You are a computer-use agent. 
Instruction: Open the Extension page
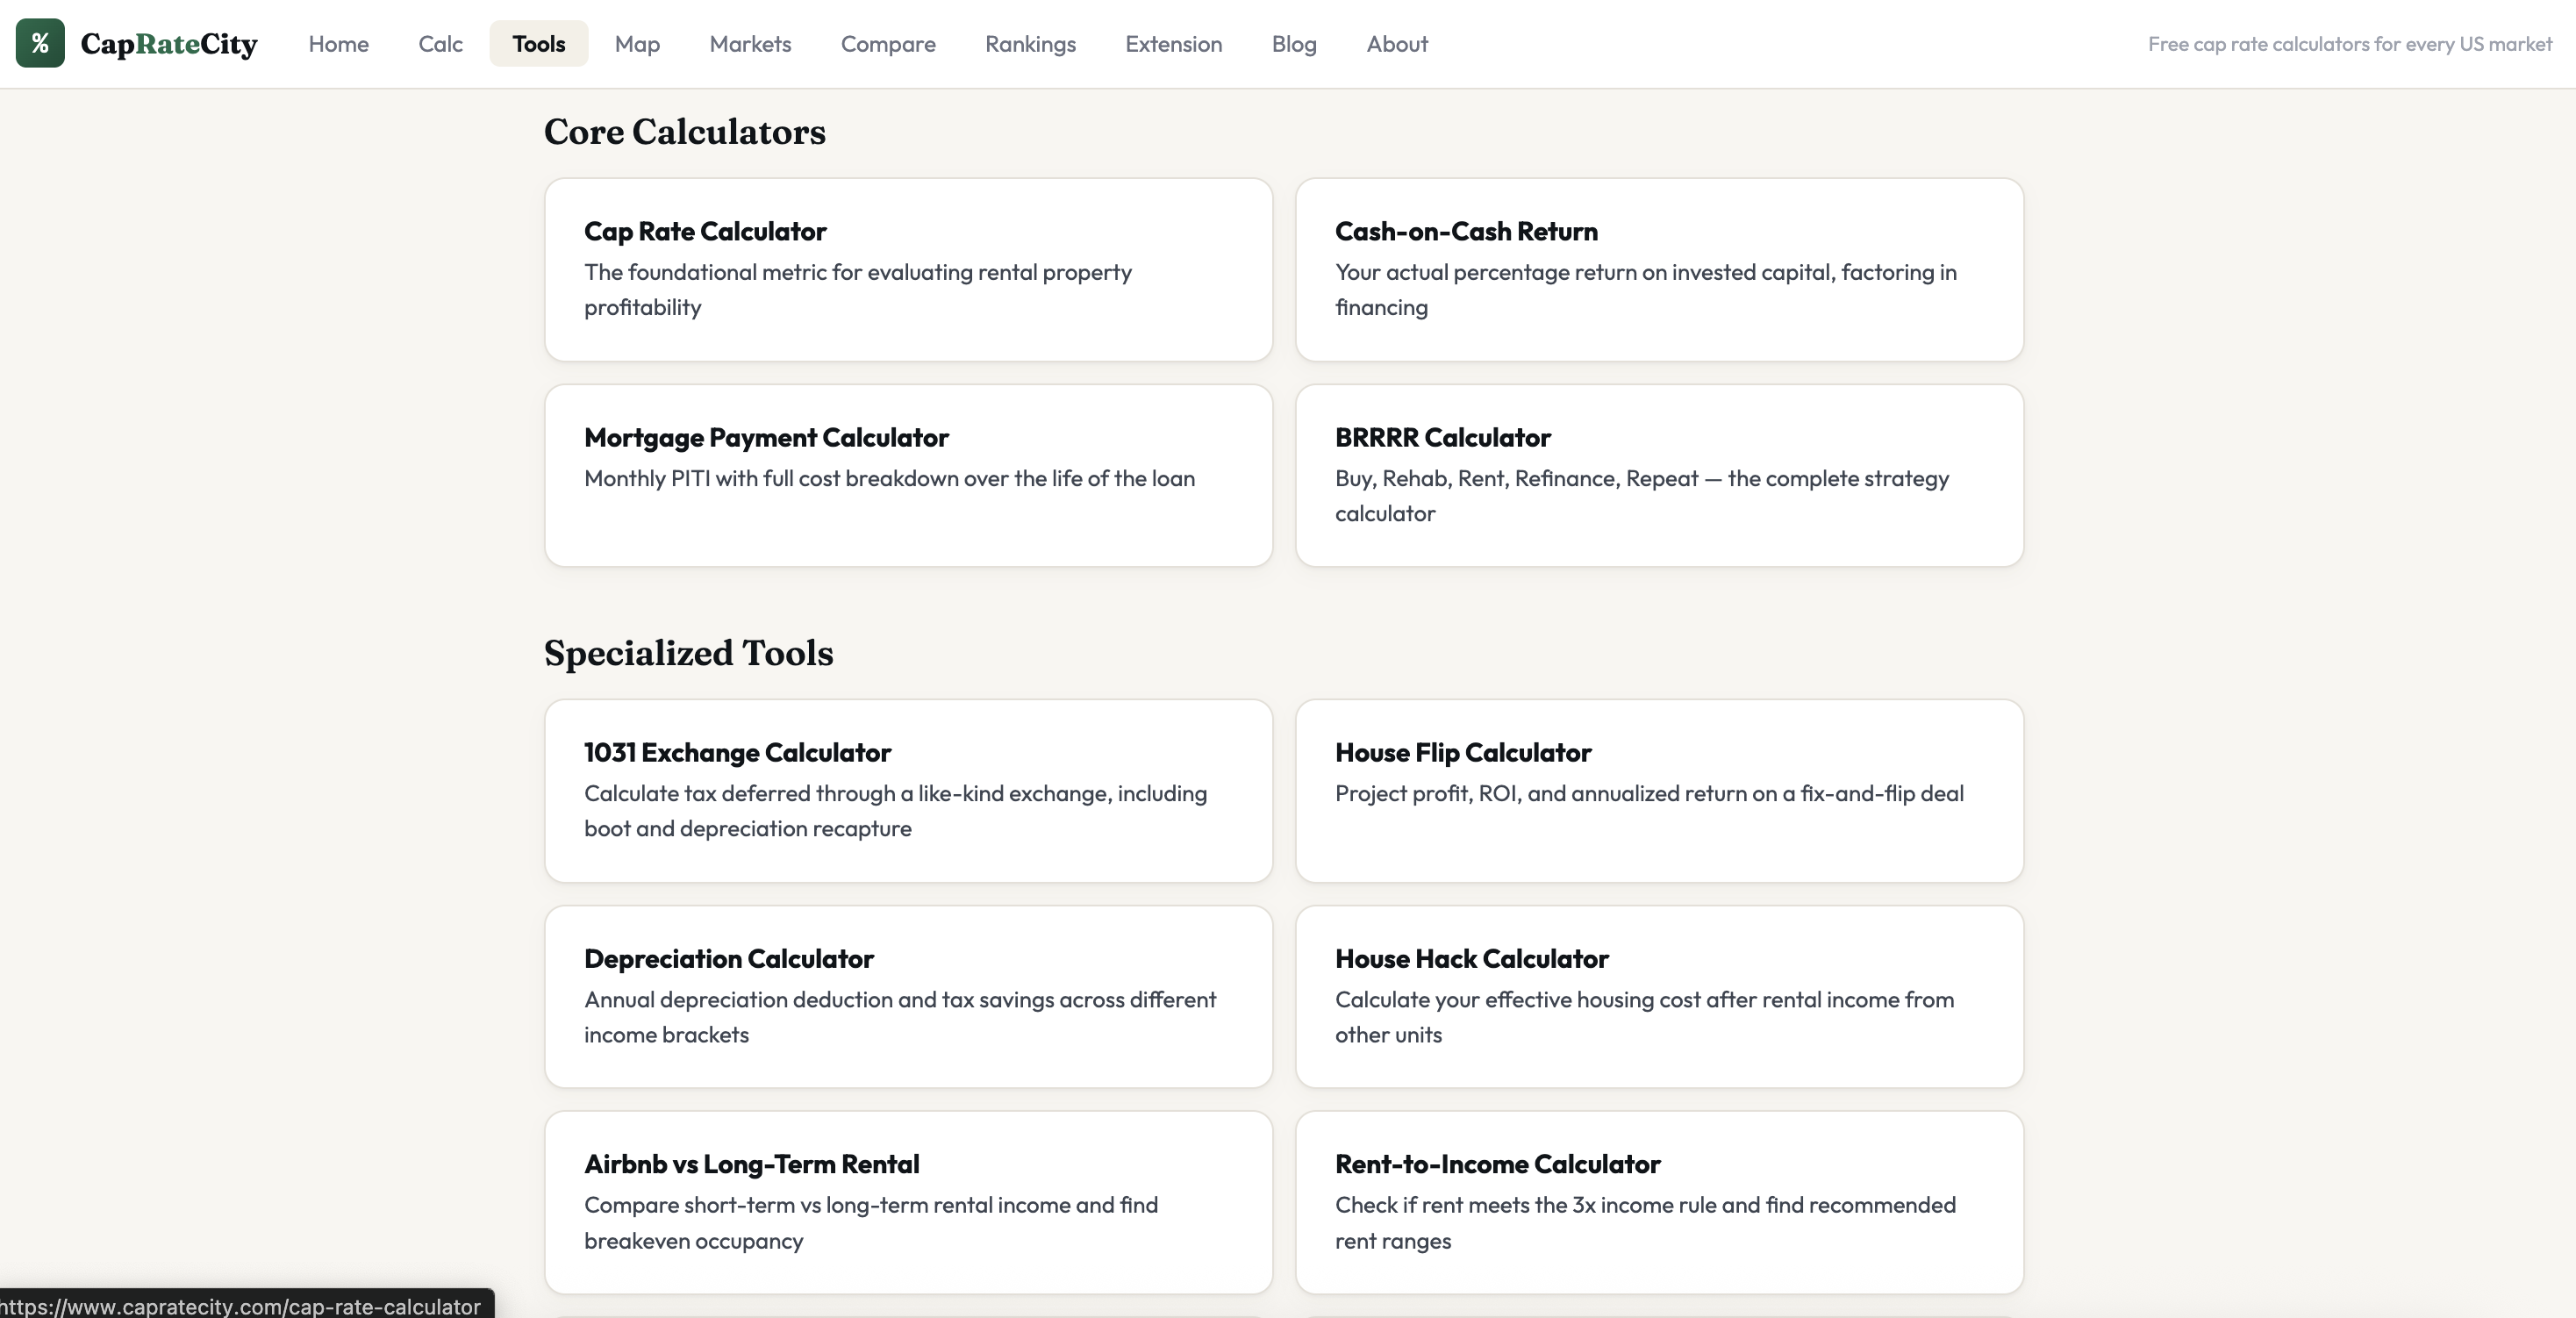(1173, 44)
